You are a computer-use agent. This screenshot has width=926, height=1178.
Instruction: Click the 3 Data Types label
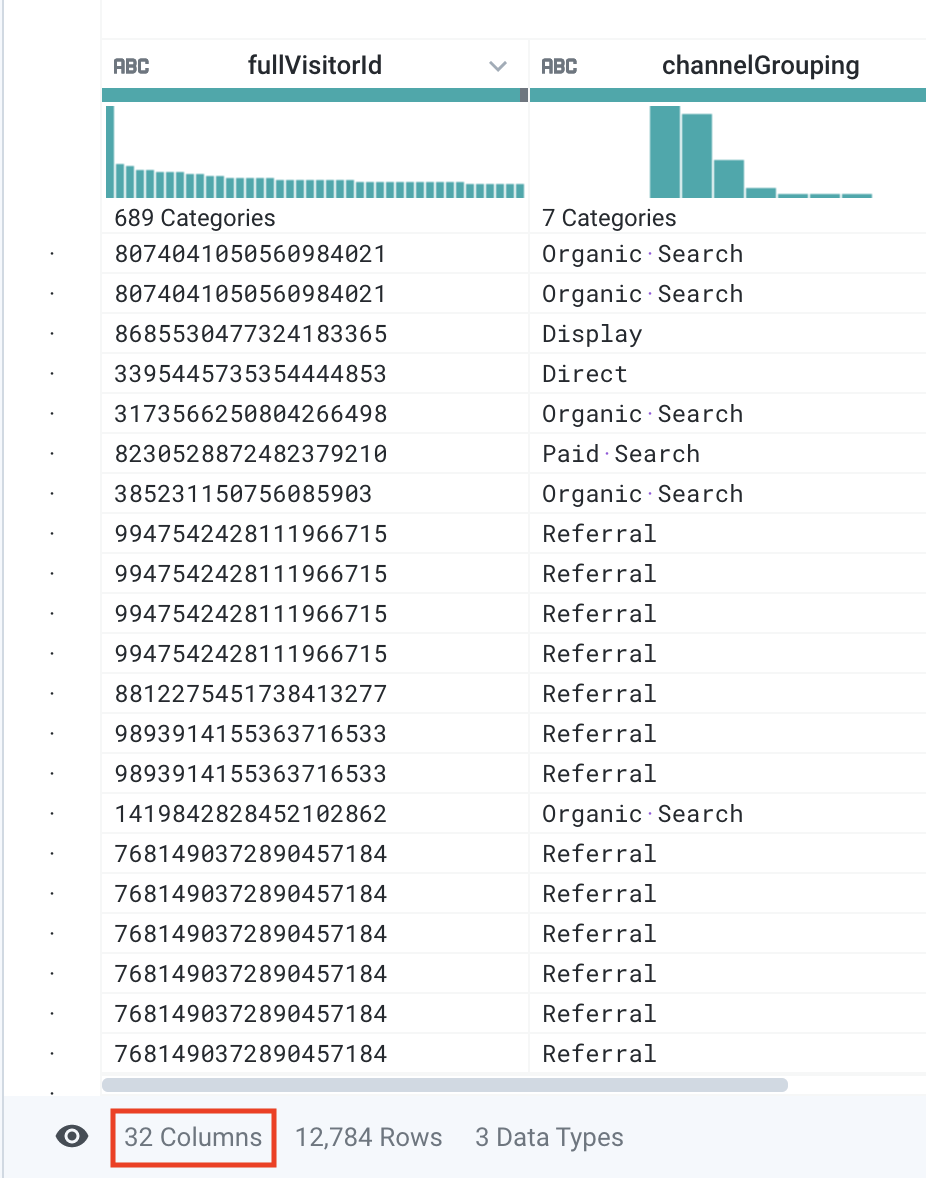(x=549, y=1137)
